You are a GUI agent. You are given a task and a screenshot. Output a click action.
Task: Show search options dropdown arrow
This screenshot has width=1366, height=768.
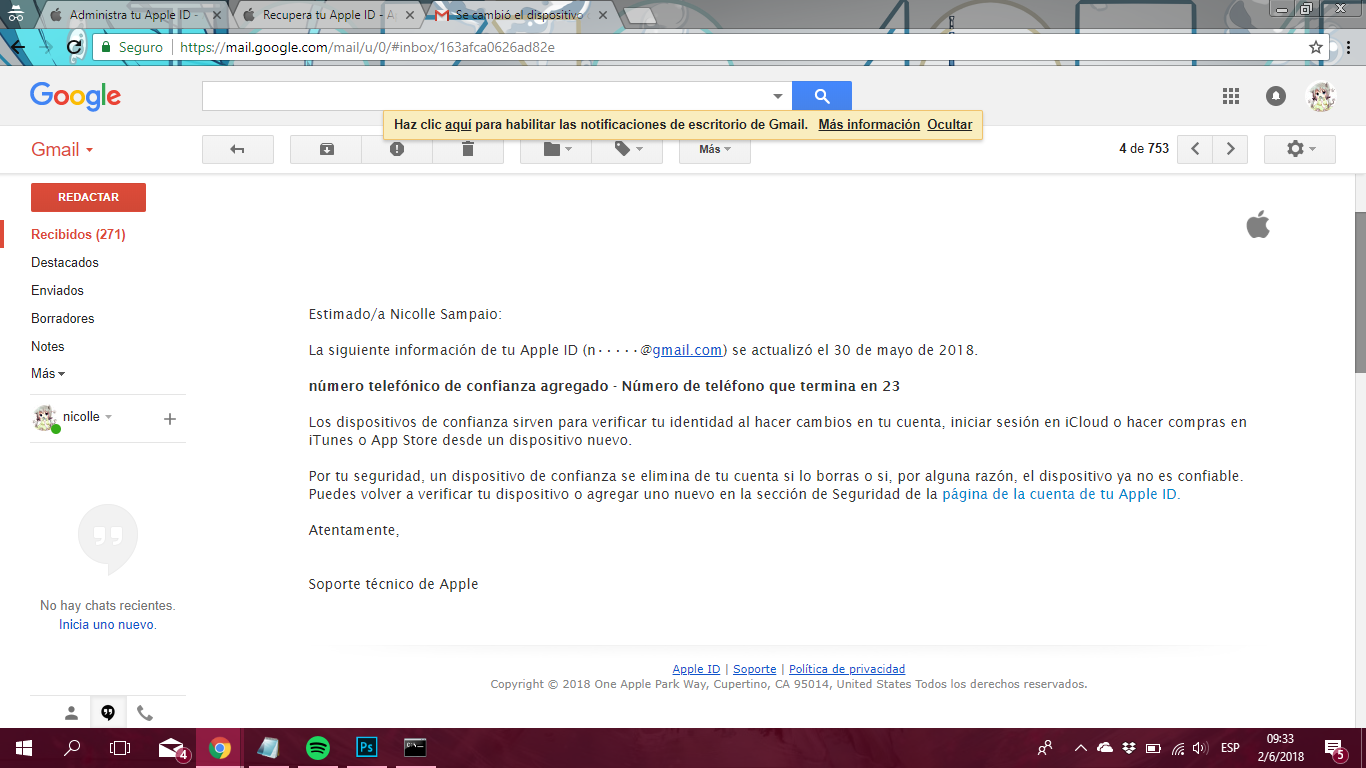pyautogui.click(x=778, y=96)
